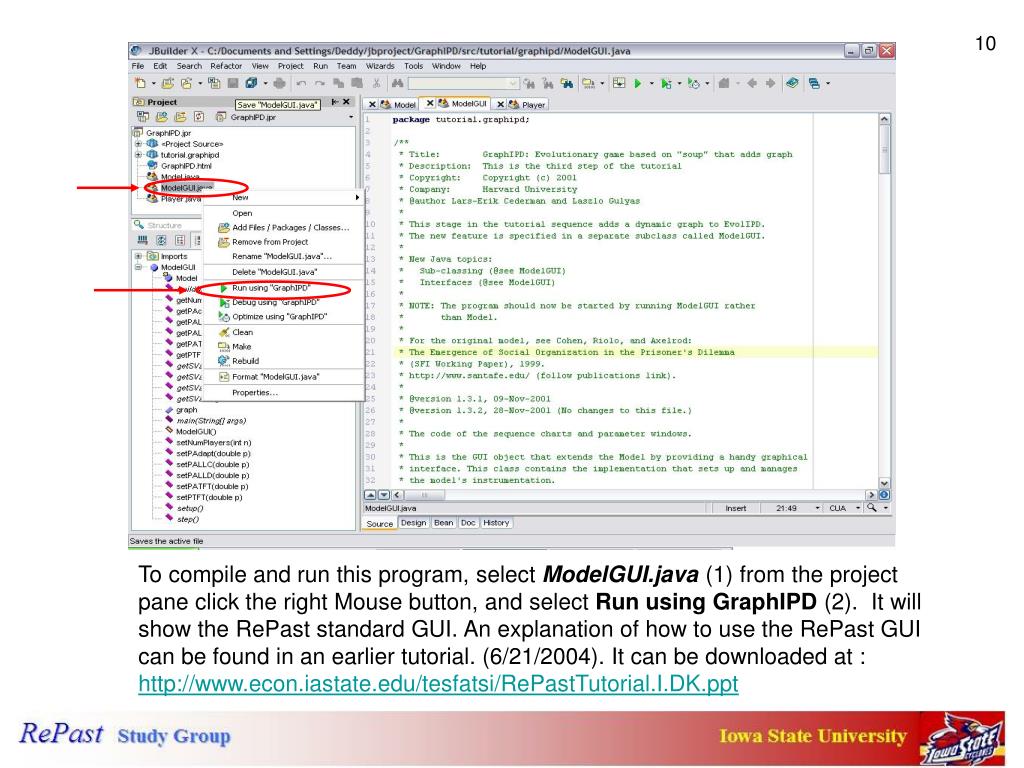Open the Reopen file dropdown arrow
Viewport: 1024px width, 768px height.
tap(200, 84)
